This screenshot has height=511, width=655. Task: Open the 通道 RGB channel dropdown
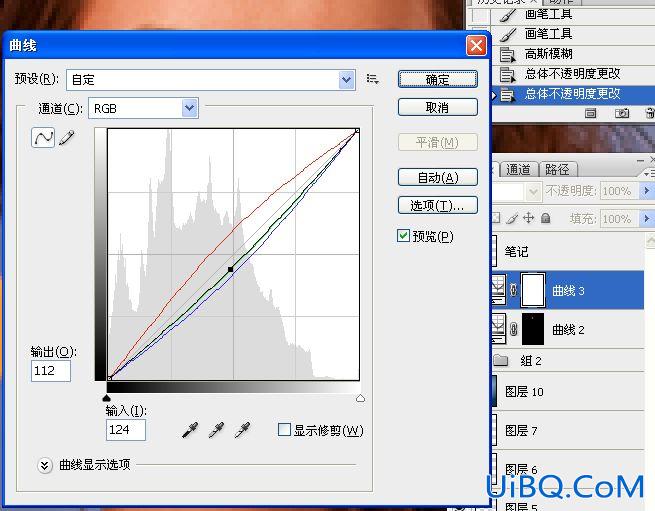point(189,108)
